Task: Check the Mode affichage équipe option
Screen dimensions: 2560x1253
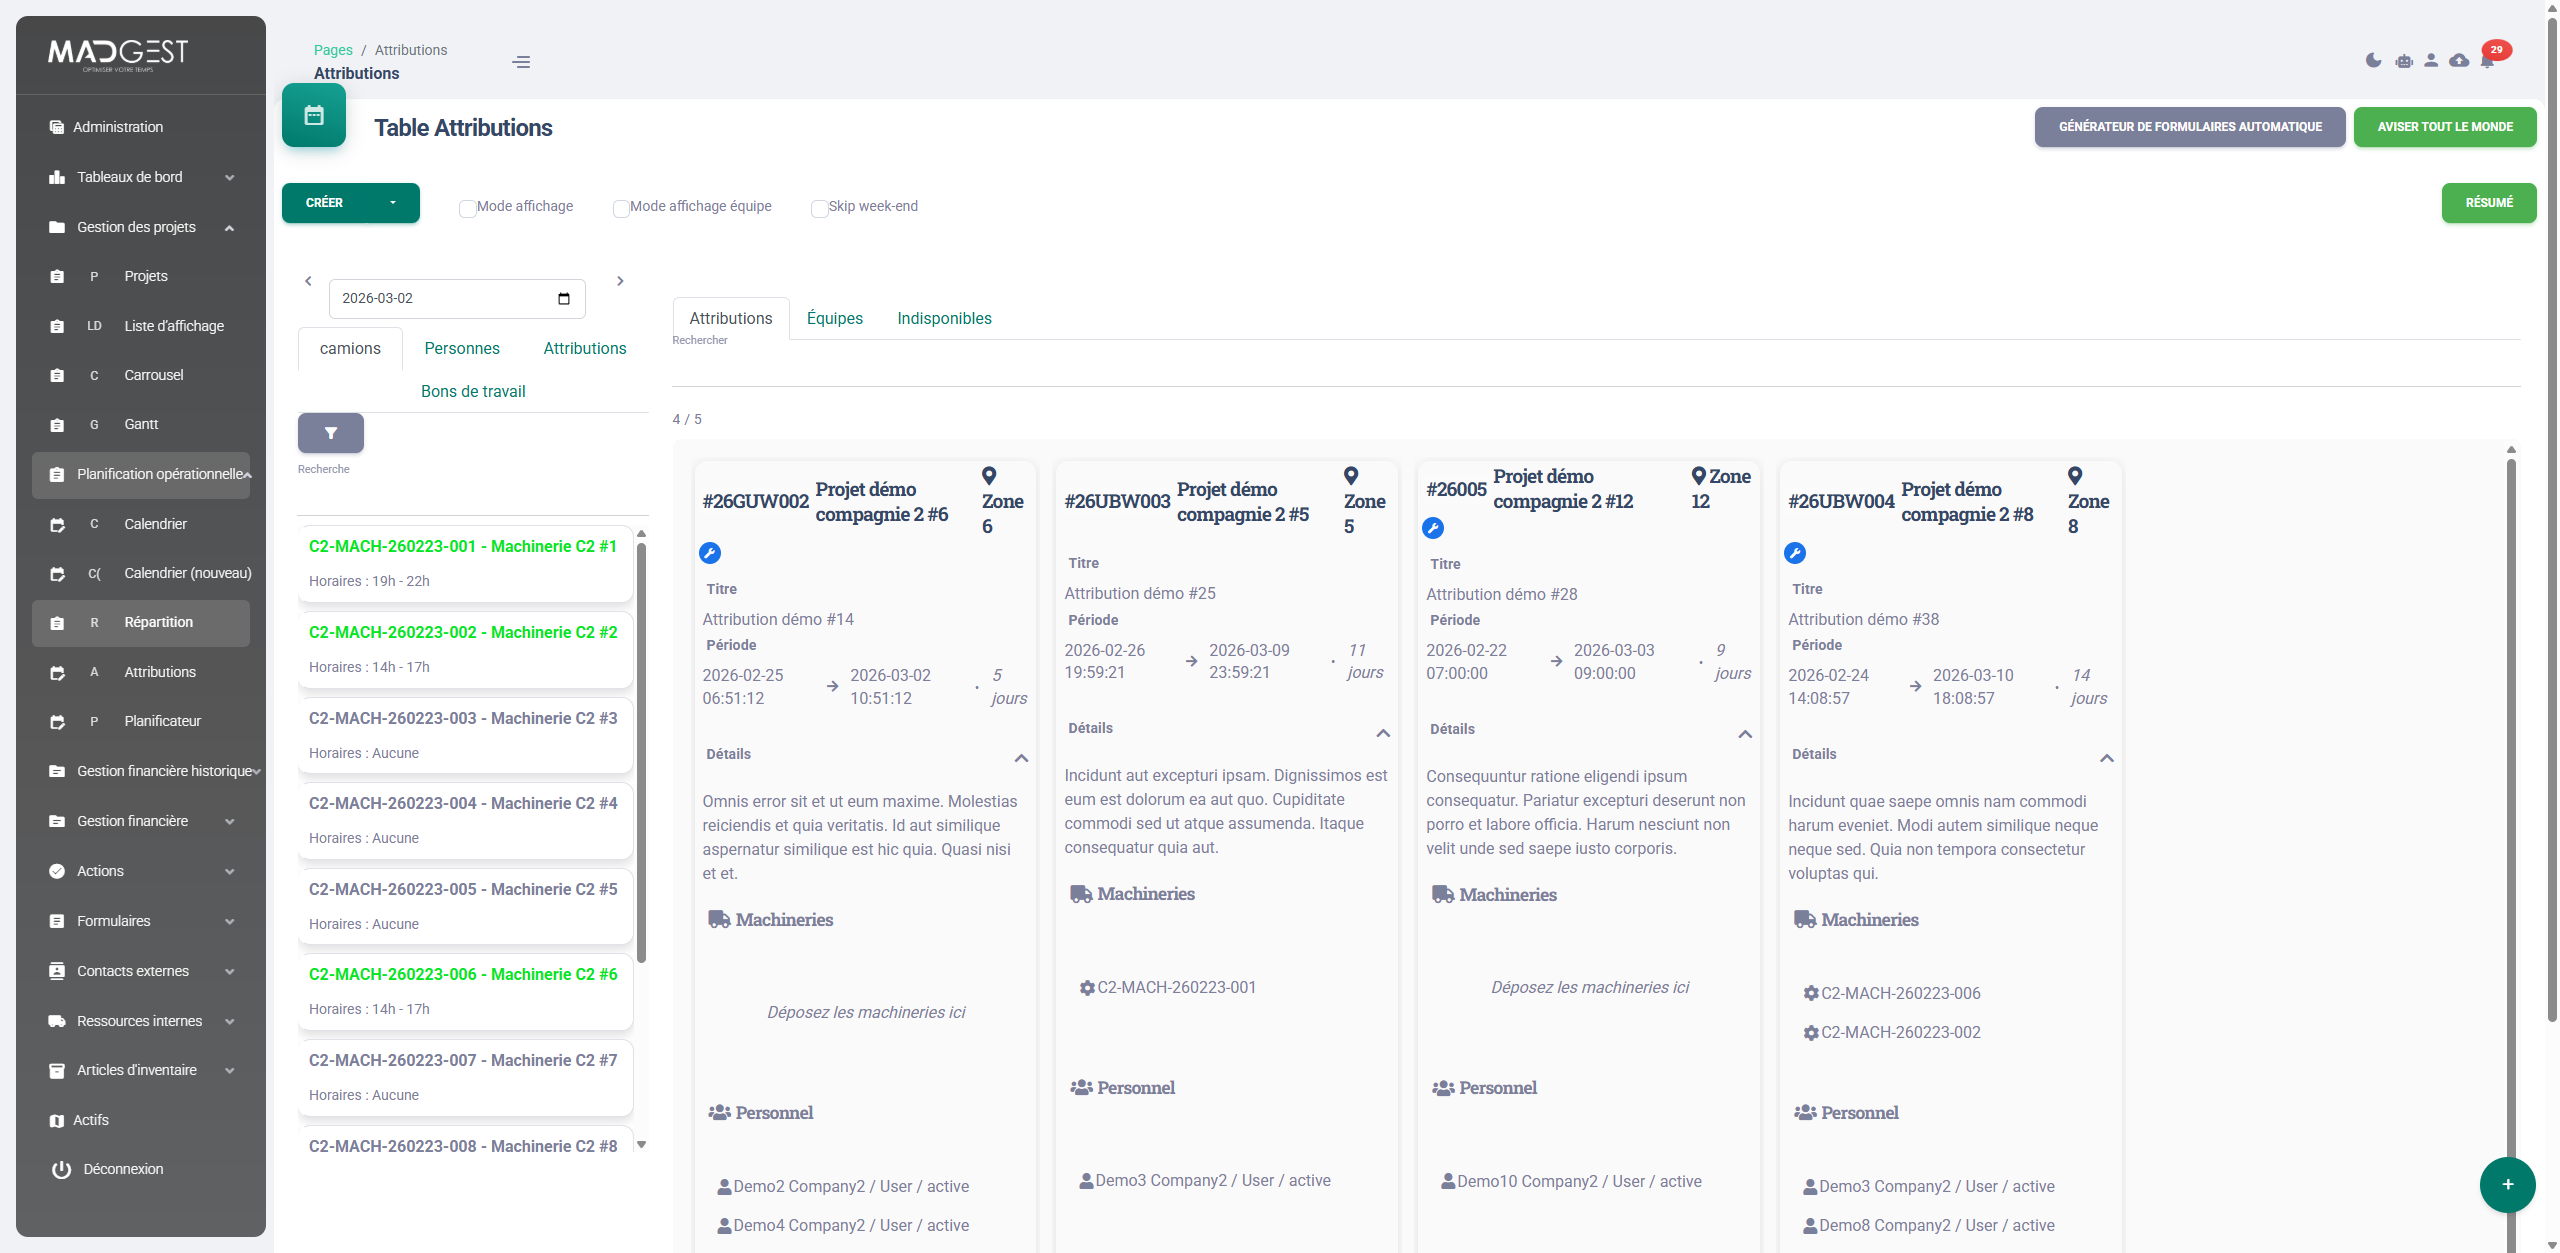Action: [621, 209]
